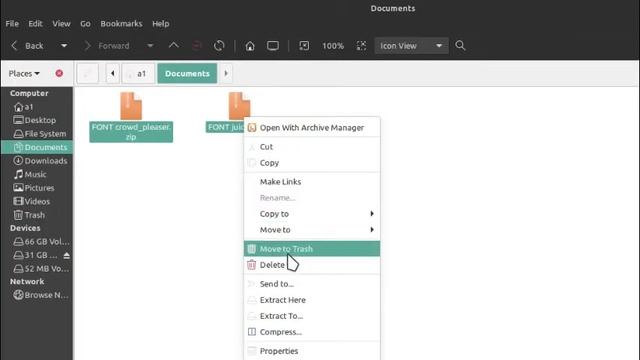Viewport: 640px width, 360px height.
Task: Choose Copy in the context menu
Action: click(x=312, y=163)
